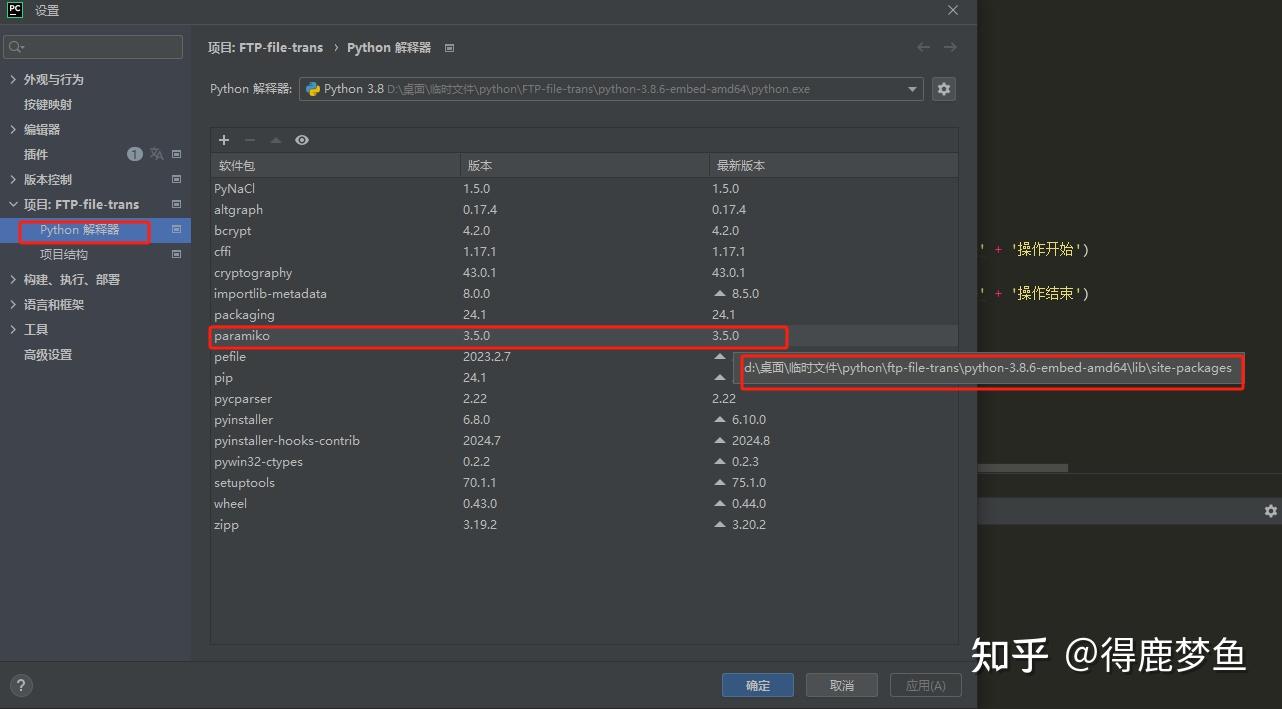The image size is (1282, 709).
Task: Click the back navigation arrow
Action: (x=922, y=46)
